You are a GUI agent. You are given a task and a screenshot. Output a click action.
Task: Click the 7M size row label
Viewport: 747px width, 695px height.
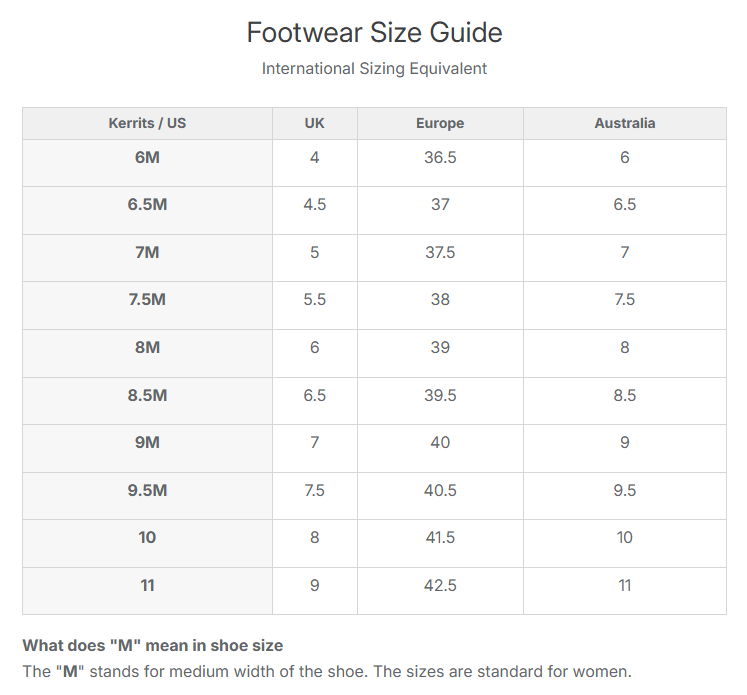[x=147, y=253]
